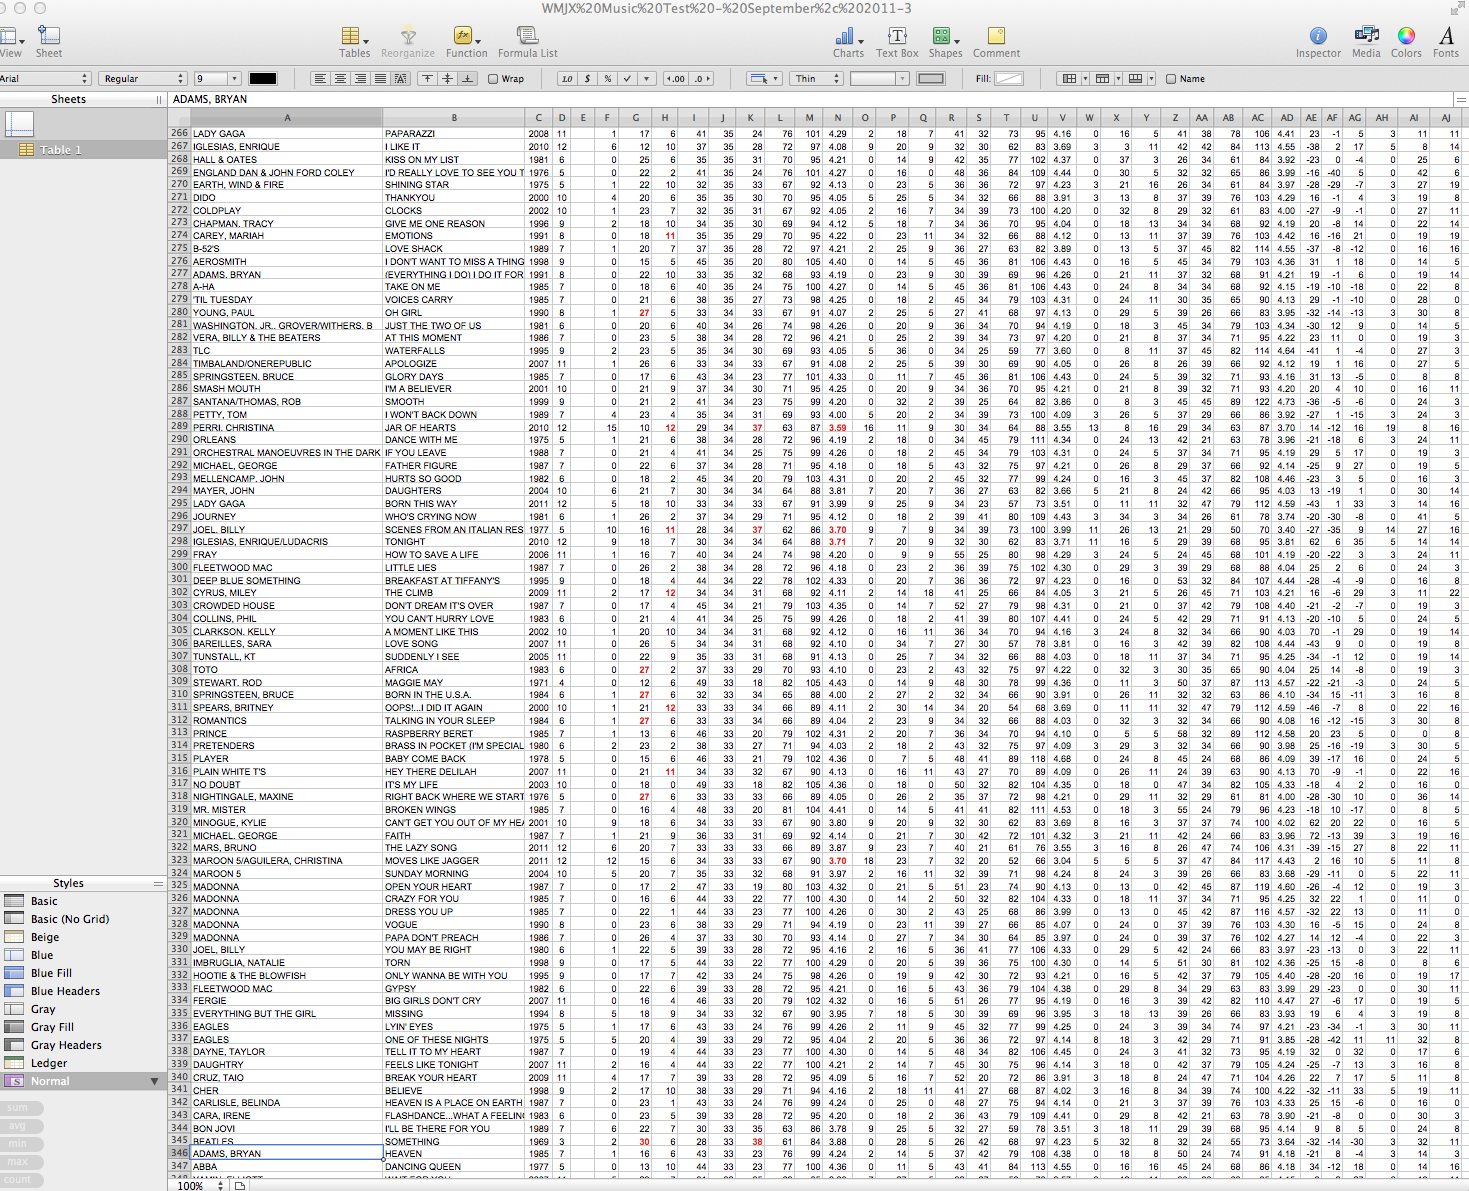The width and height of the screenshot is (1469, 1191).
Task: Select the sheet thumbnail in Sheets pane
Action: (19, 123)
